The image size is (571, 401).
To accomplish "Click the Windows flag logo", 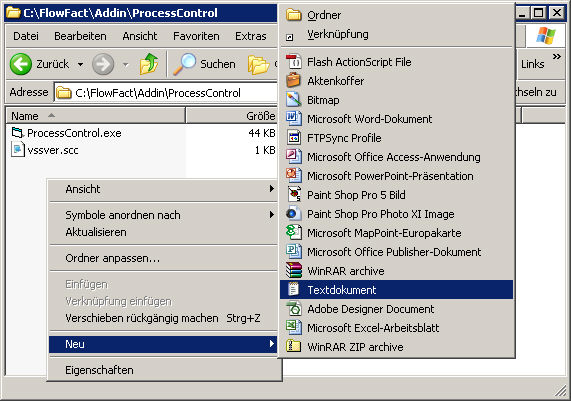I will click(x=546, y=36).
